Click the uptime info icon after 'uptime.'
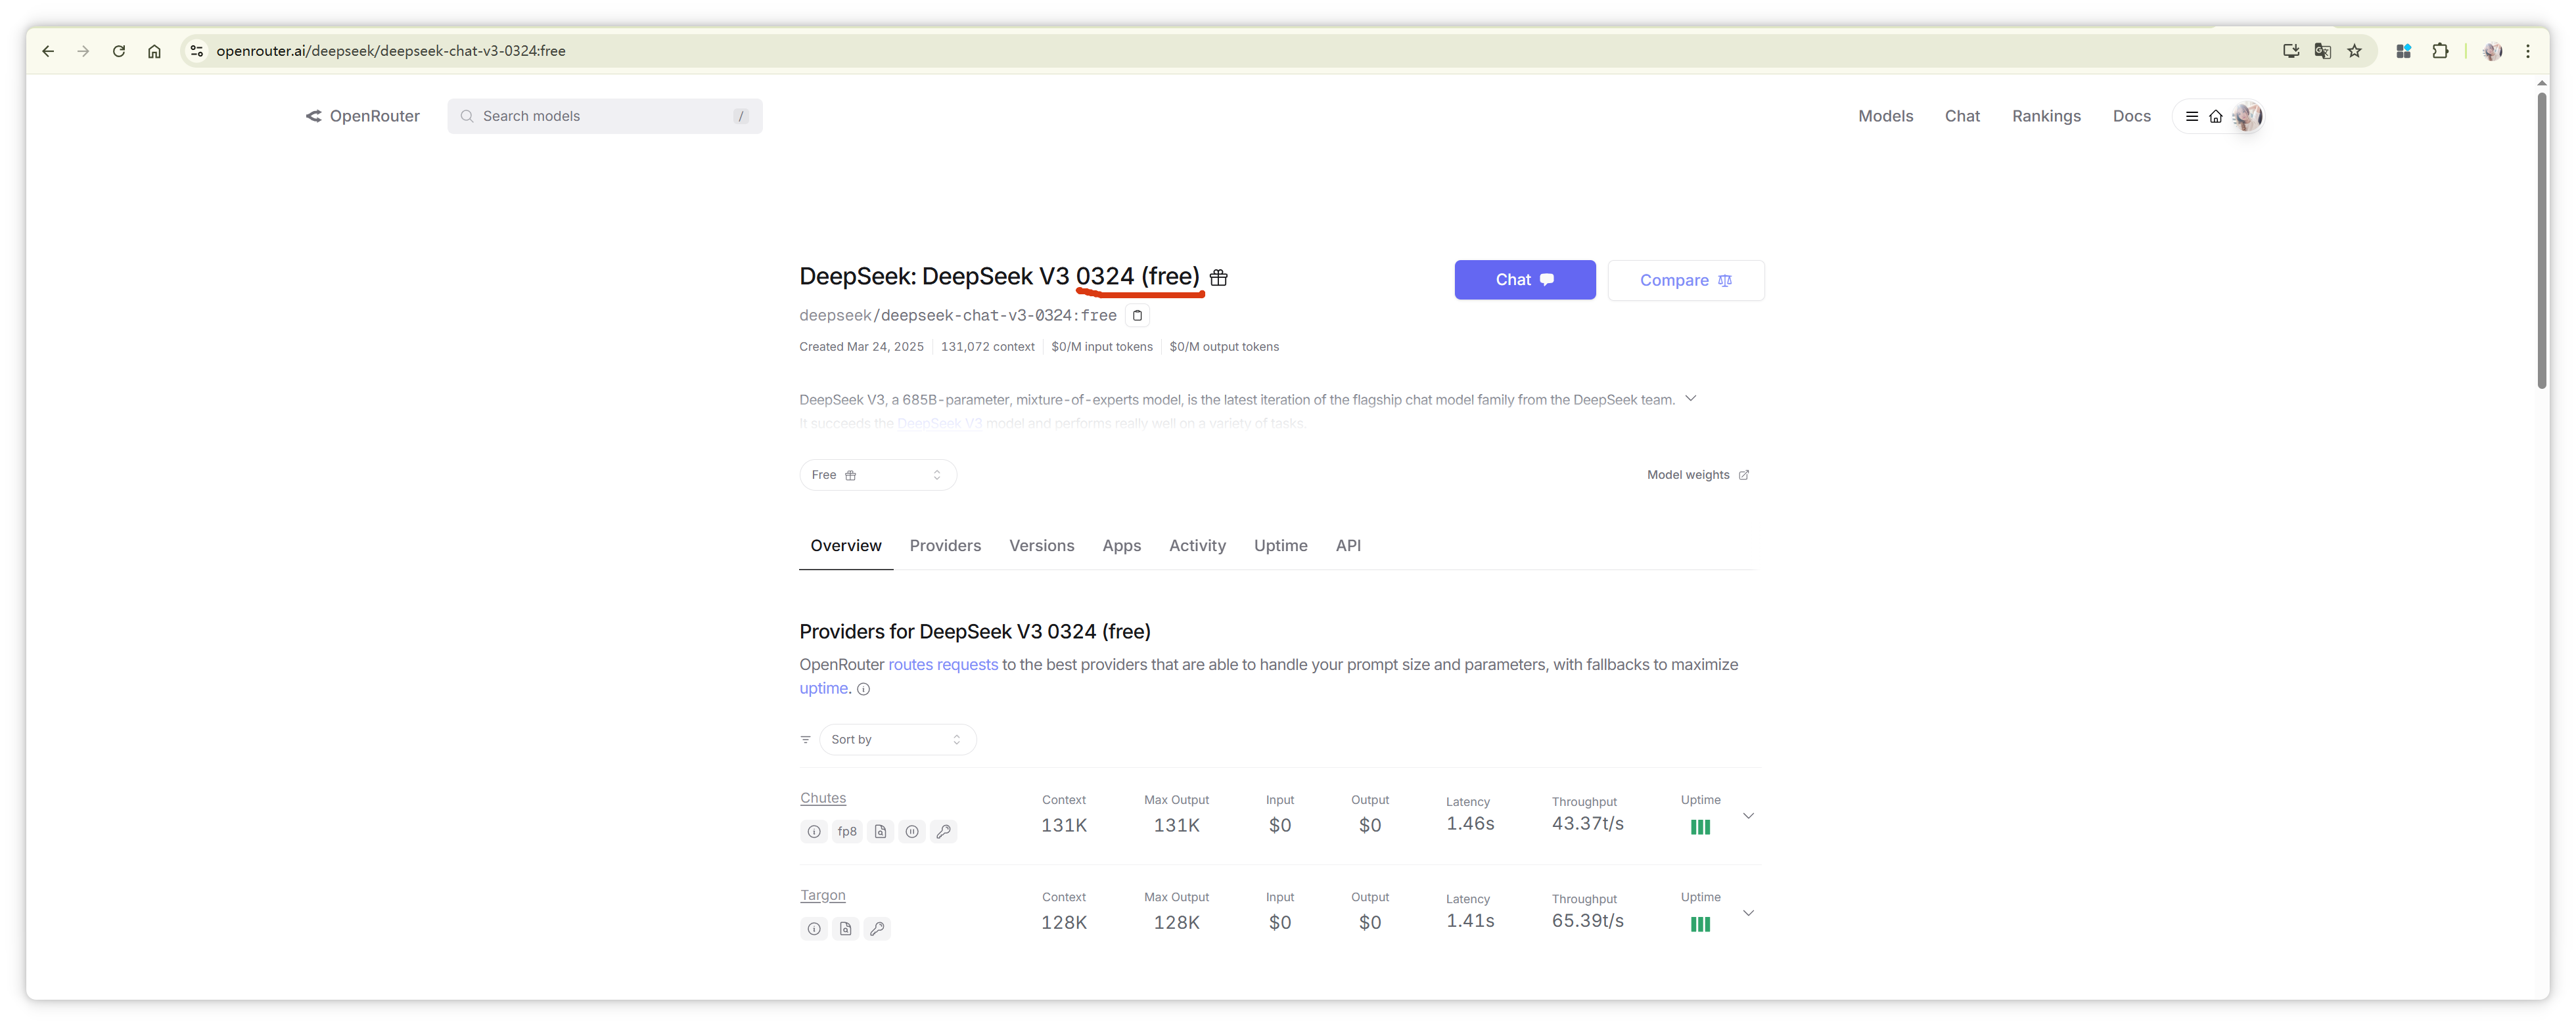Screen dimensions: 2576x1026 coord(864,689)
